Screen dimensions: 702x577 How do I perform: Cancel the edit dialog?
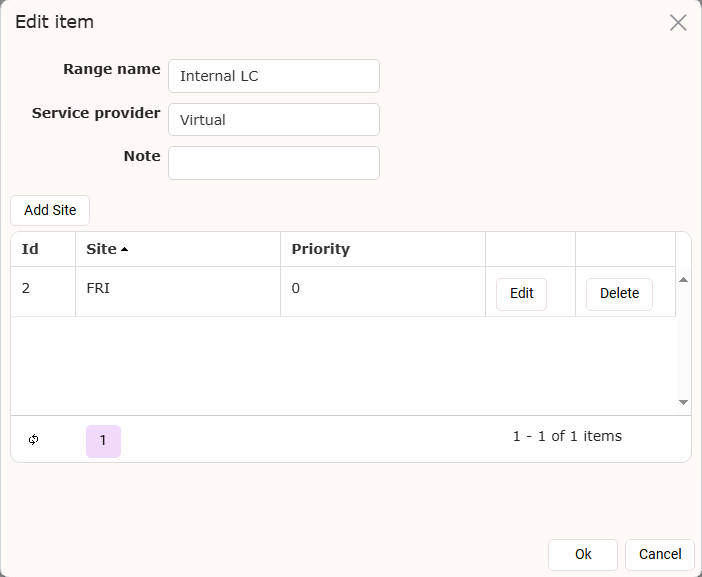pos(659,555)
